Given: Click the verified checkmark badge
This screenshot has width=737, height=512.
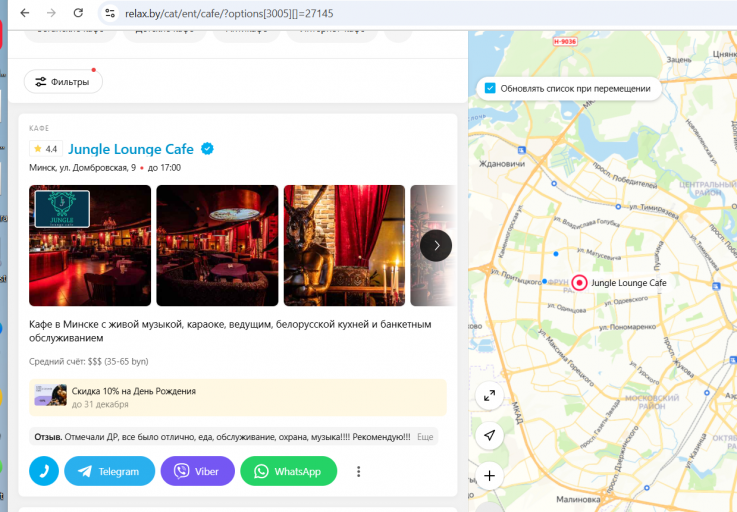Looking at the screenshot, I should coord(207,149).
